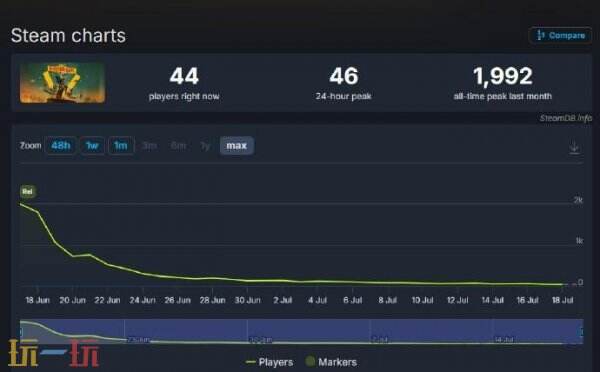Click the 24 Jun axis label

click(142, 300)
